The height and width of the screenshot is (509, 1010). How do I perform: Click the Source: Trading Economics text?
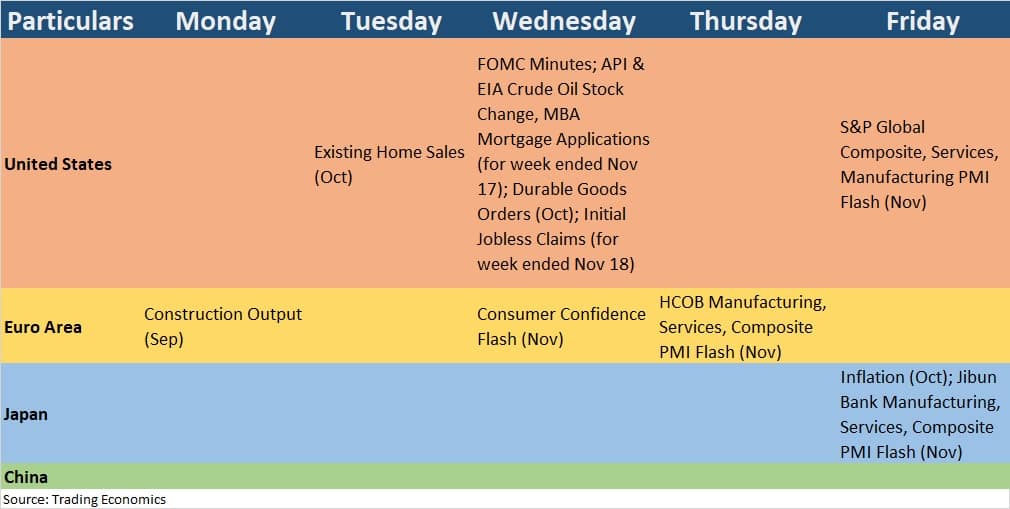(84, 499)
